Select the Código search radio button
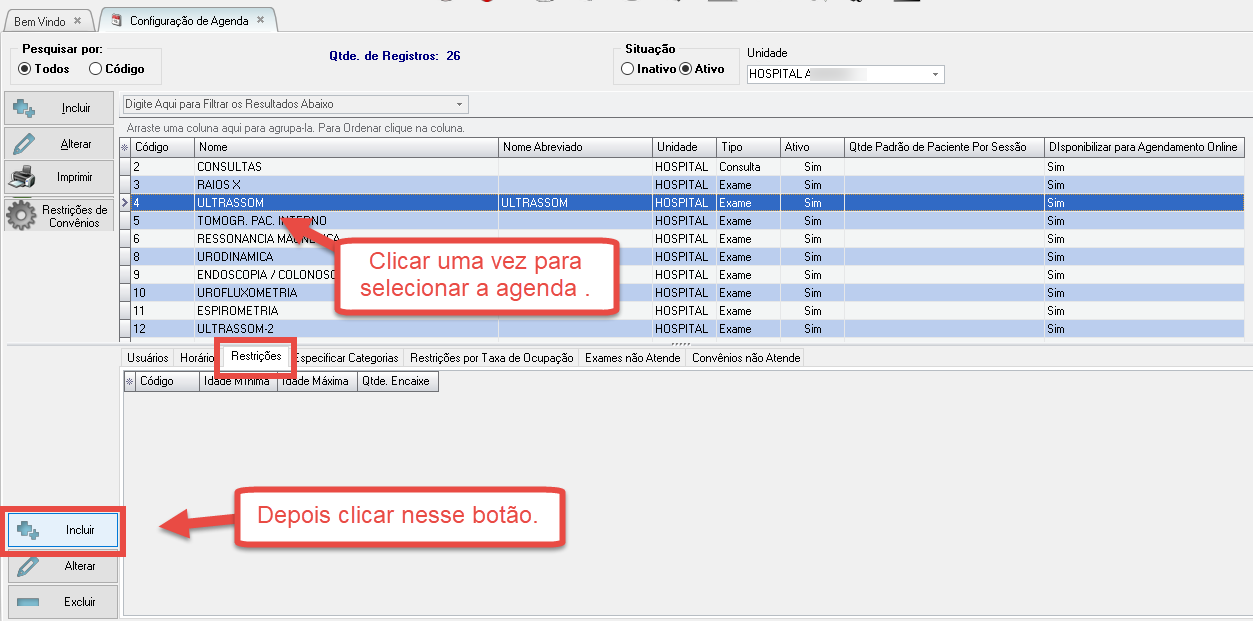The width and height of the screenshot is (1253, 621). pyautogui.click(x=96, y=69)
